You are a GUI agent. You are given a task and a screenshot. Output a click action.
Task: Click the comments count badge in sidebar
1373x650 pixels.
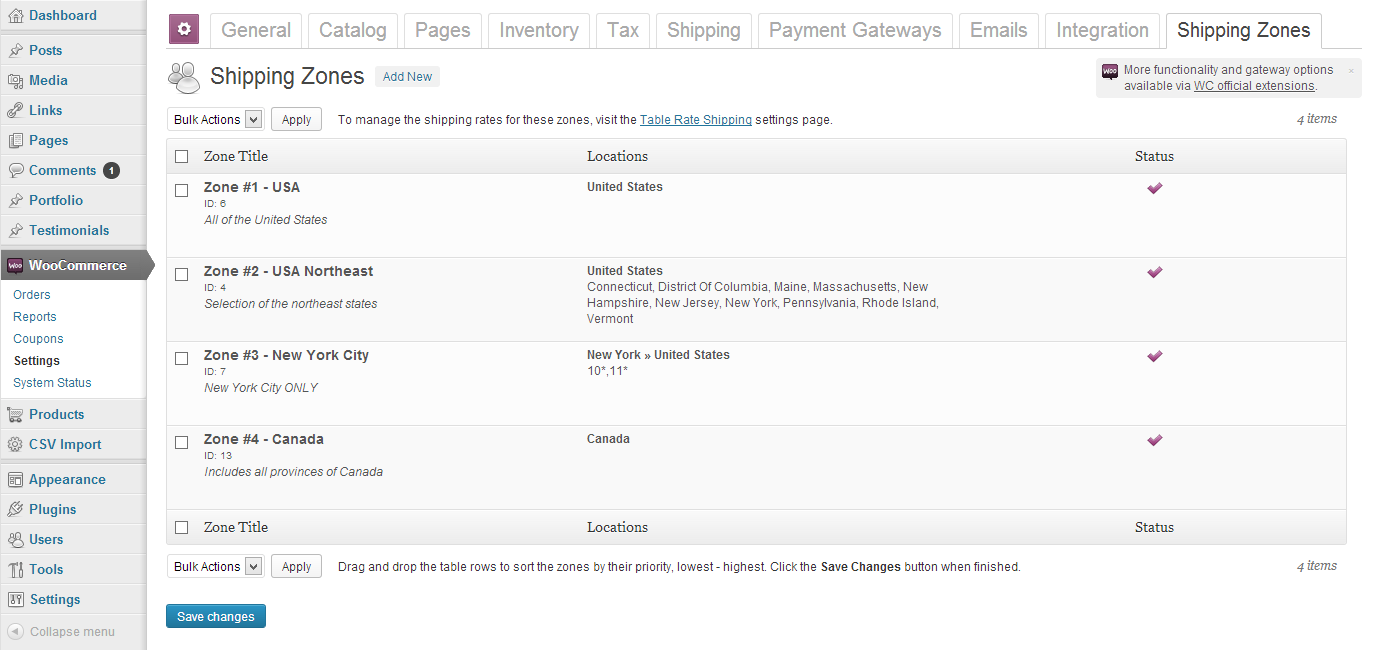point(111,171)
